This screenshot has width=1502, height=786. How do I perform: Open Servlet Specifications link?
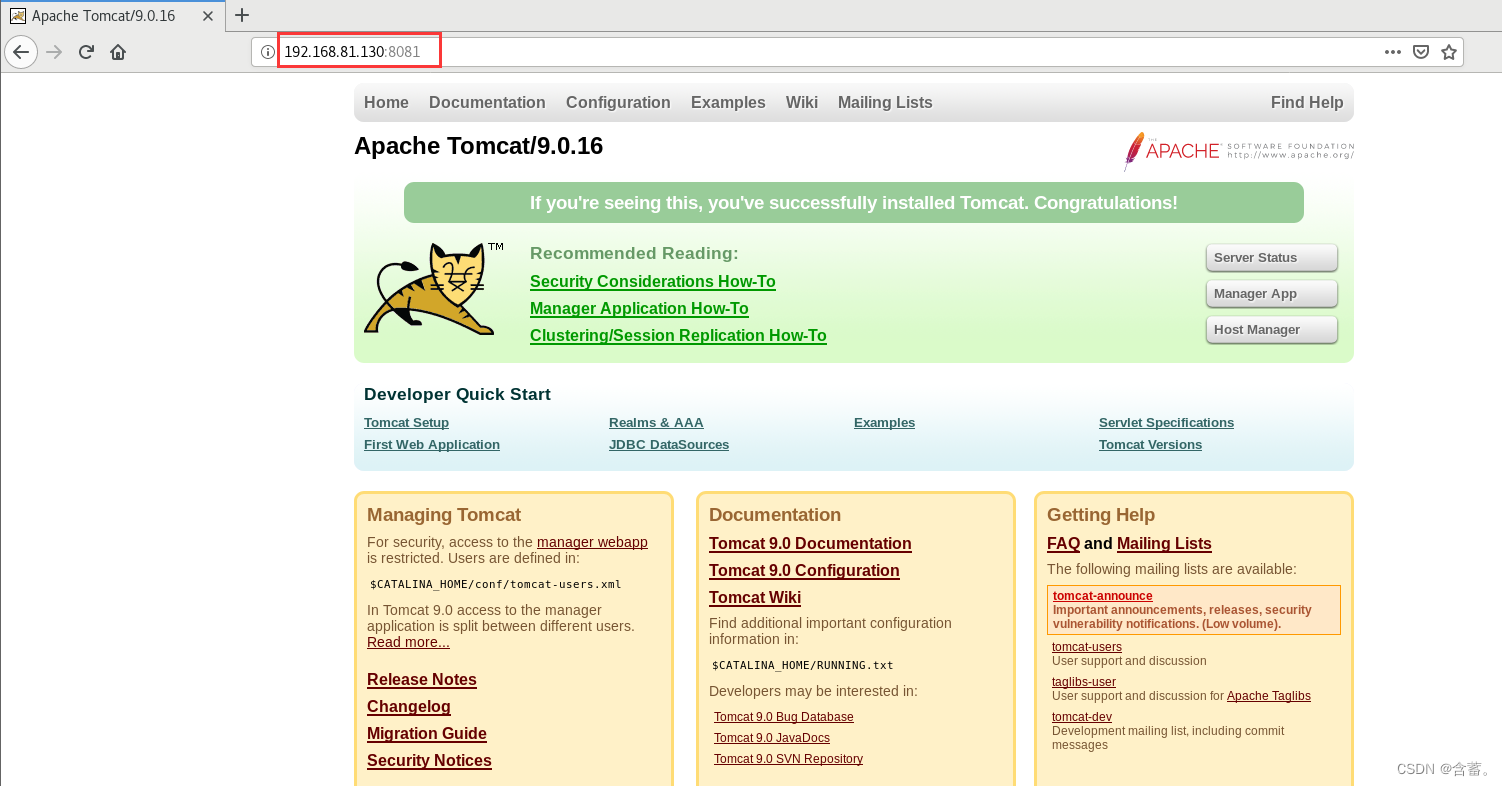coord(1166,423)
